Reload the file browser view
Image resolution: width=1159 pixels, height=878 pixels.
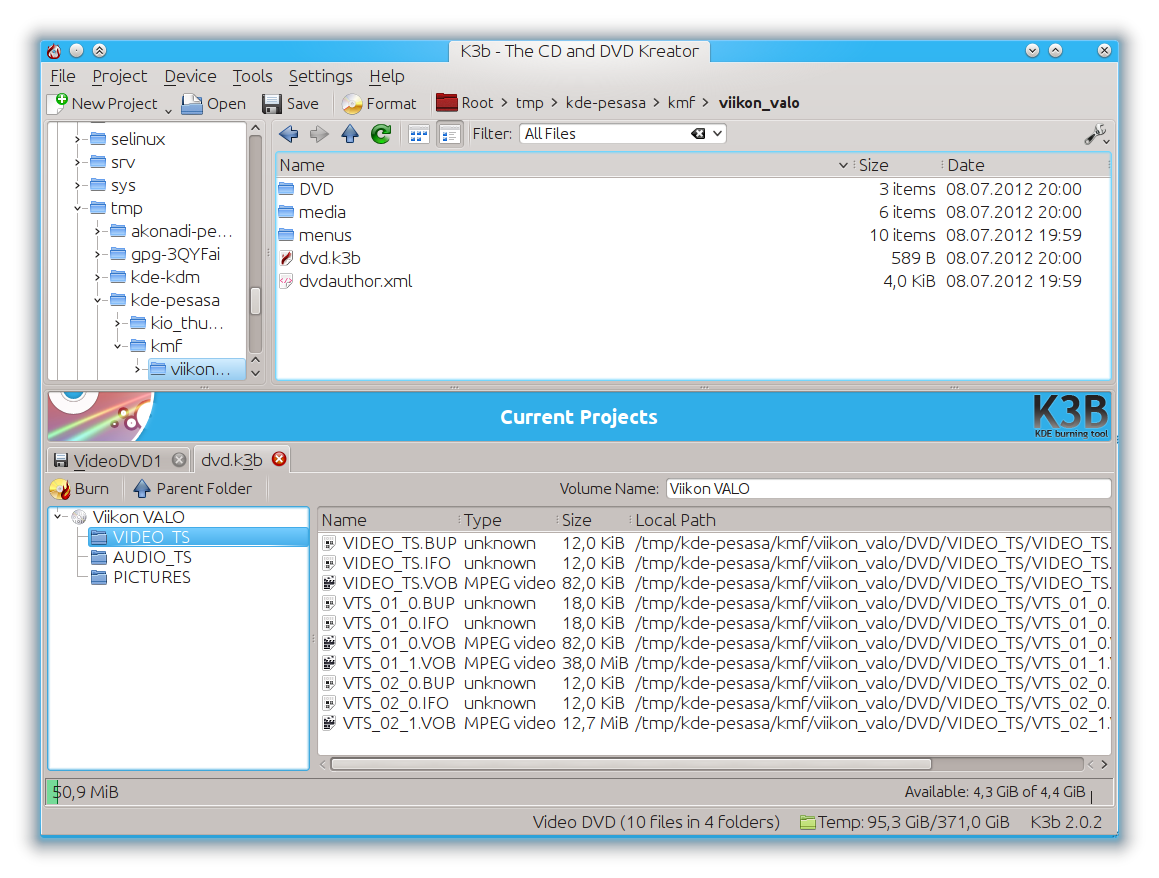click(x=381, y=134)
